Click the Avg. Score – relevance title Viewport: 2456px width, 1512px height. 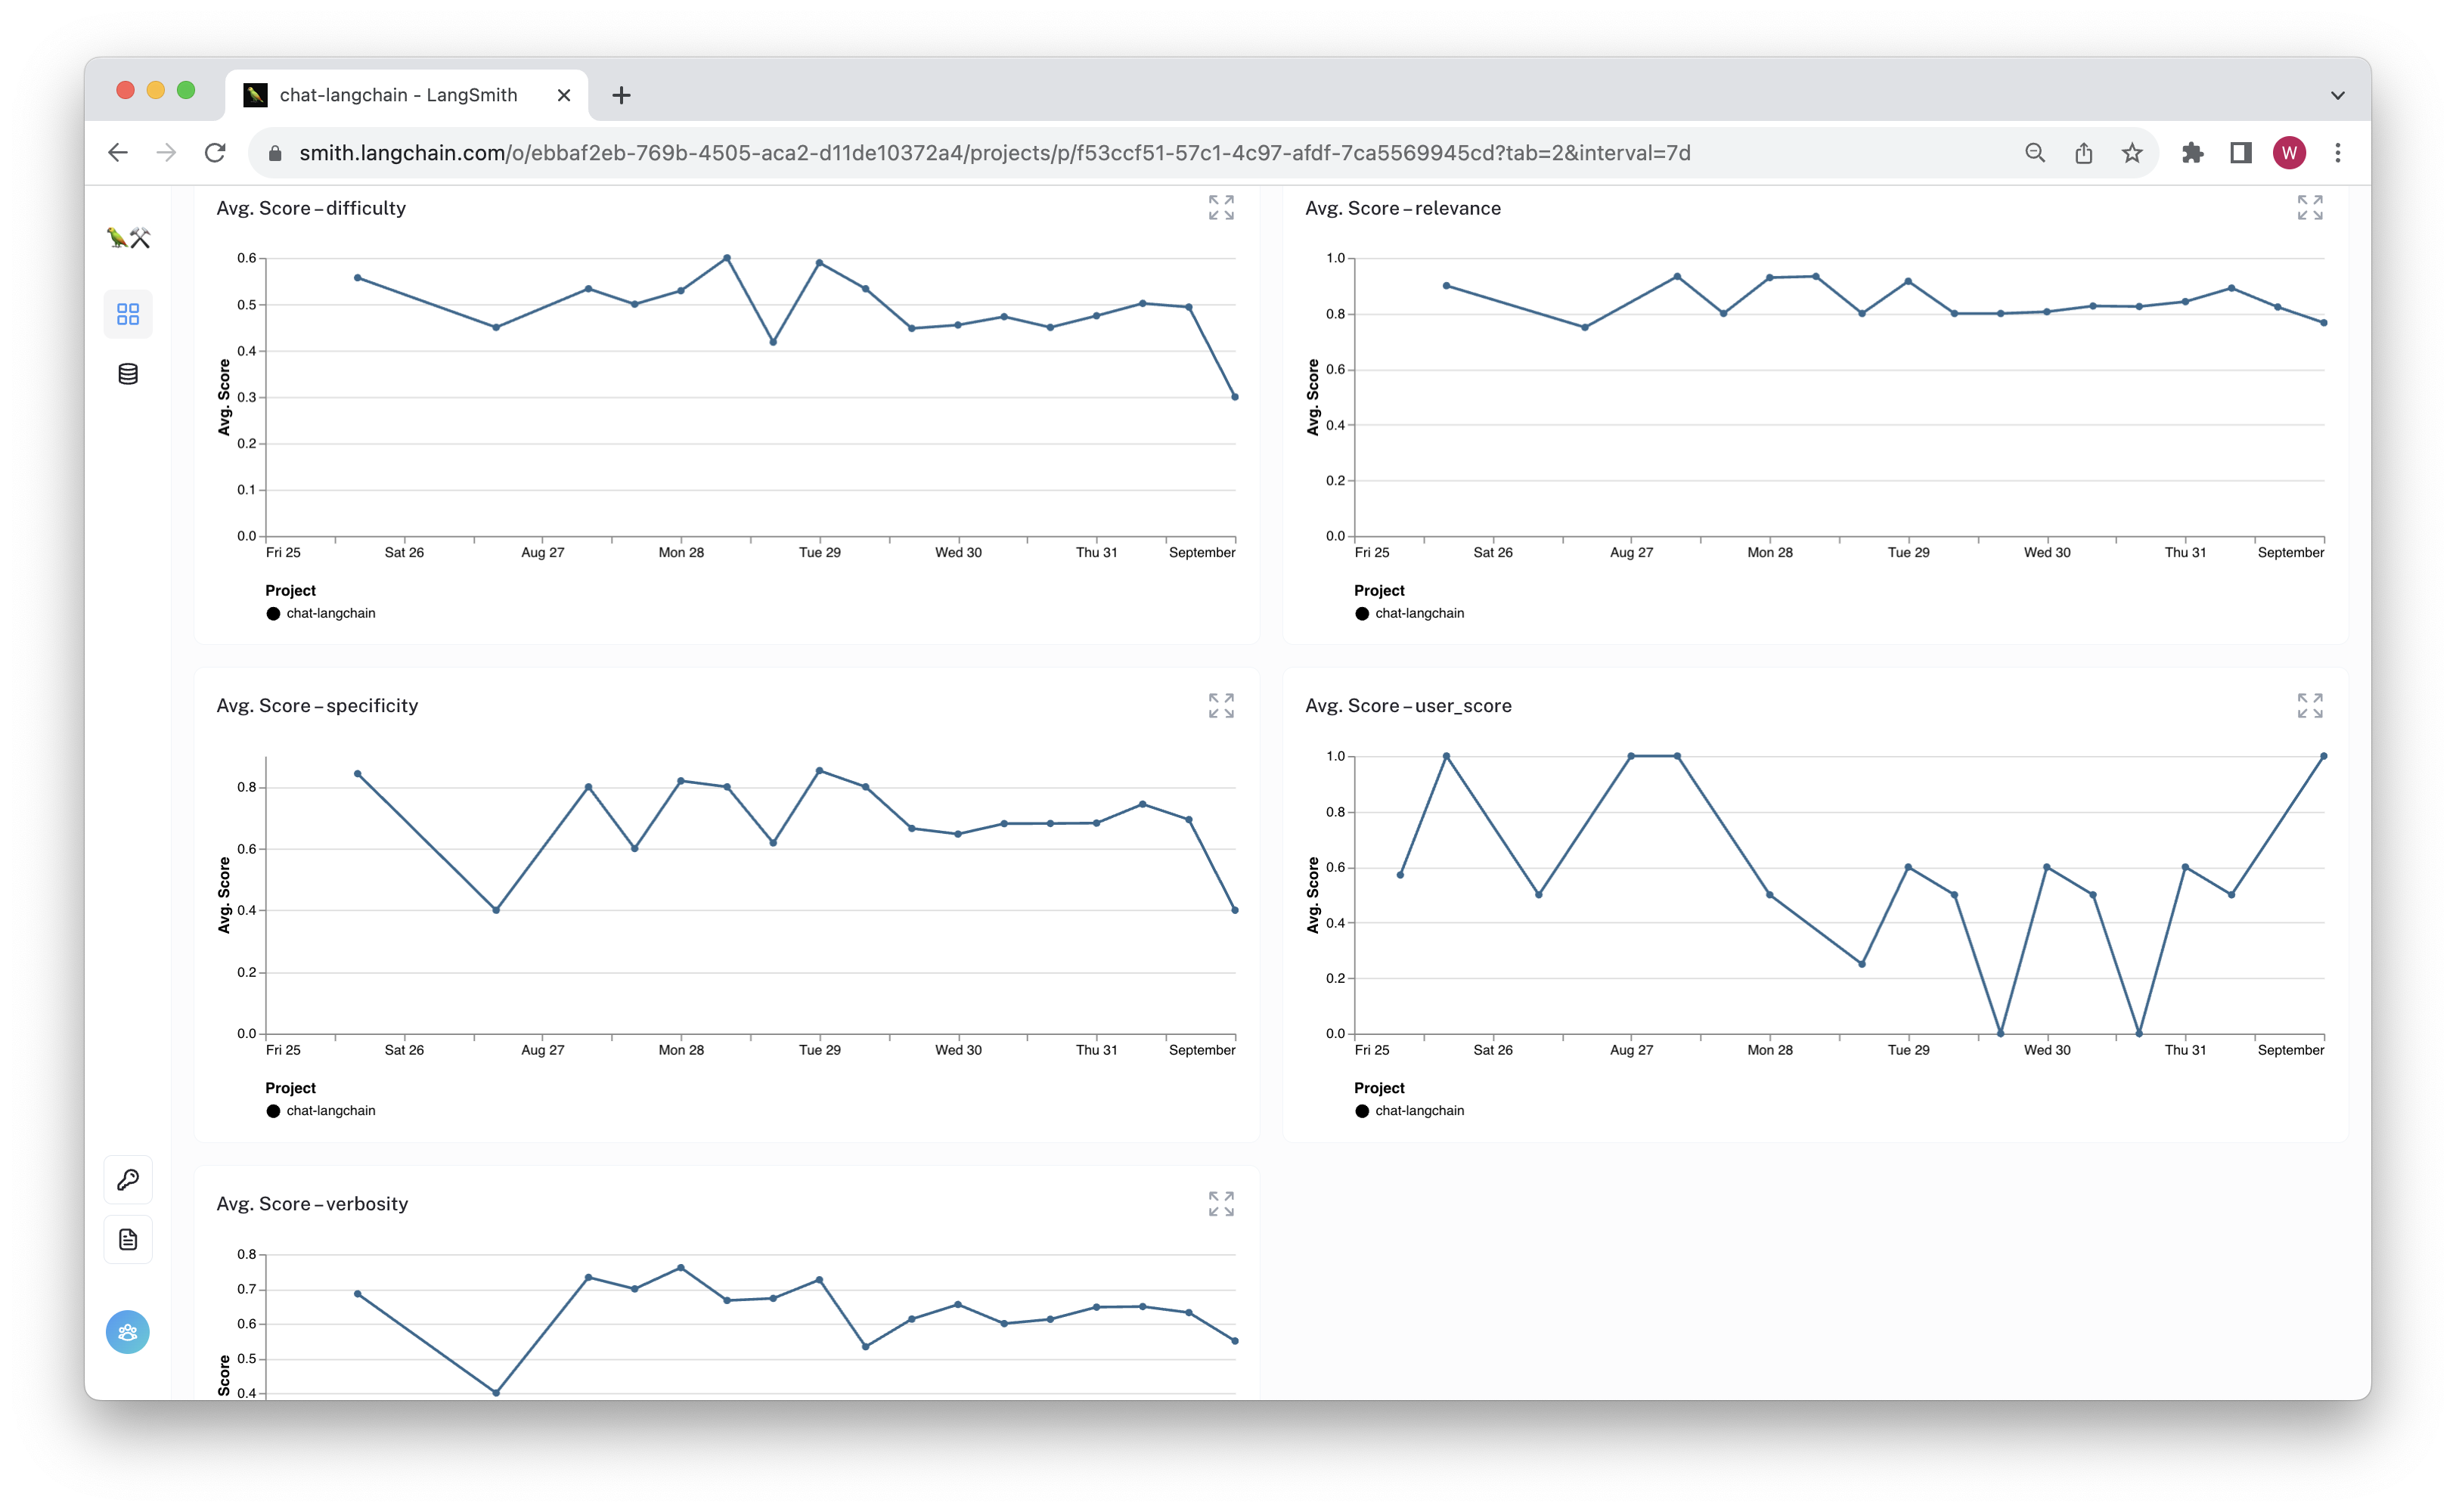1403,208
